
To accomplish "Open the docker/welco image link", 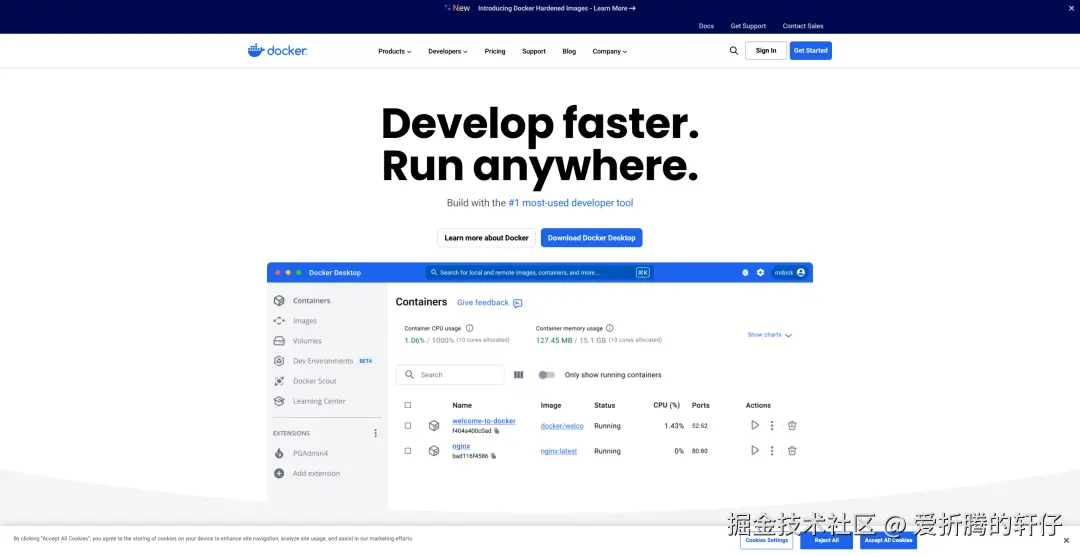I will 562,426.
